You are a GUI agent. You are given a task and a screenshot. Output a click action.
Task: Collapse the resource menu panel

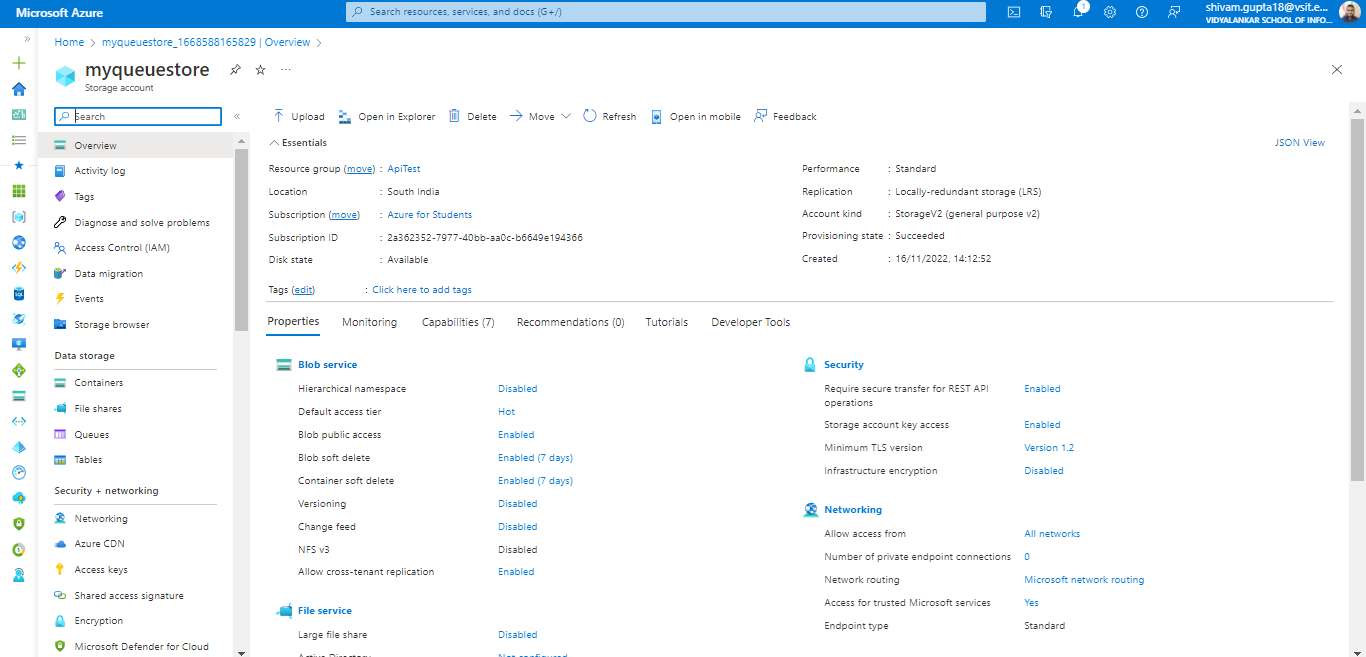click(x=237, y=117)
